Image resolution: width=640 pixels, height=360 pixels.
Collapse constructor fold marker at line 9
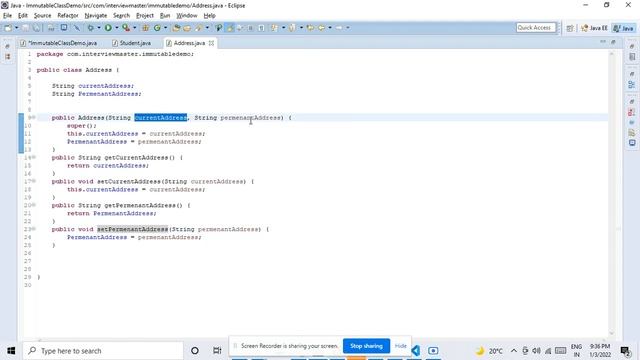point(34,118)
